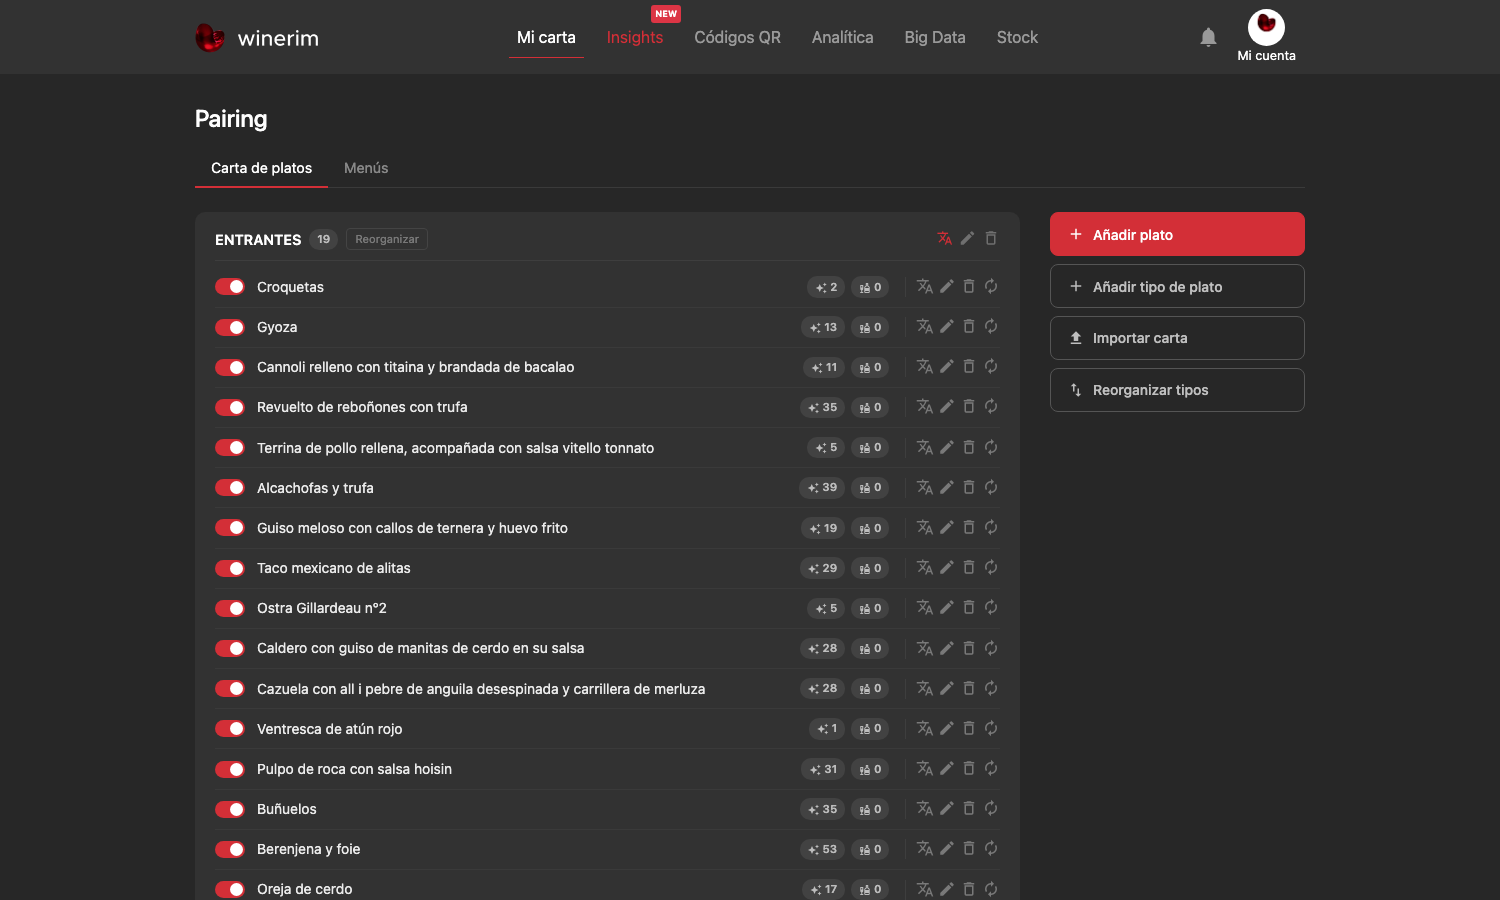Delete the Croquetas dish

[969, 287]
